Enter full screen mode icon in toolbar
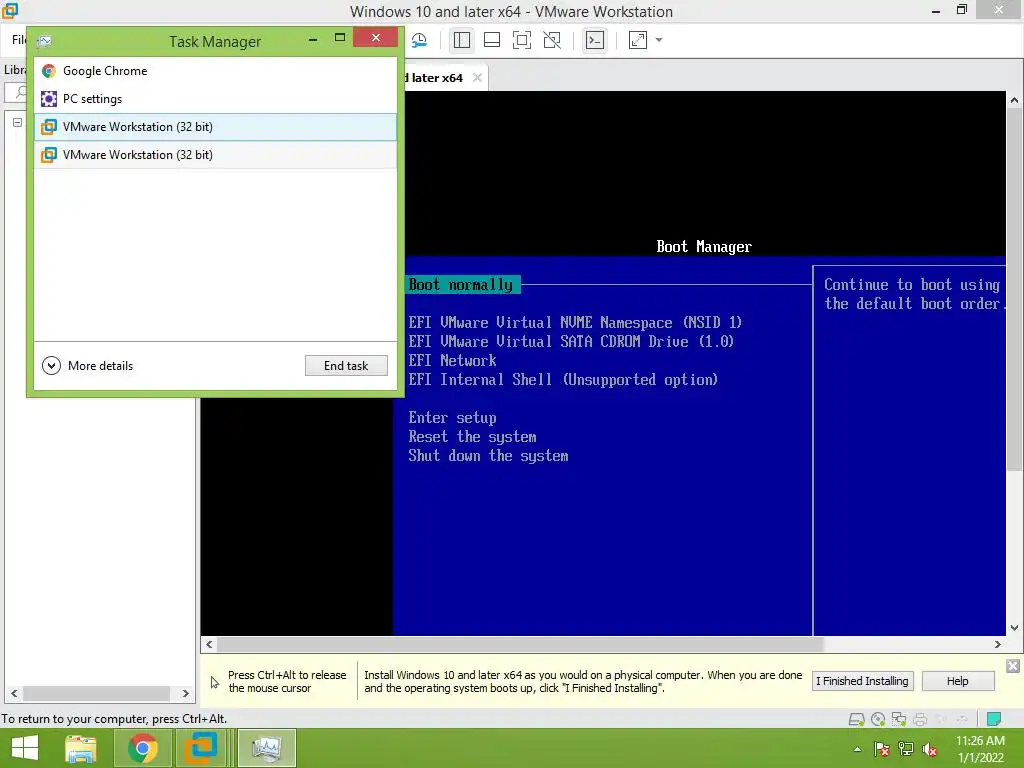 (522, 40)
